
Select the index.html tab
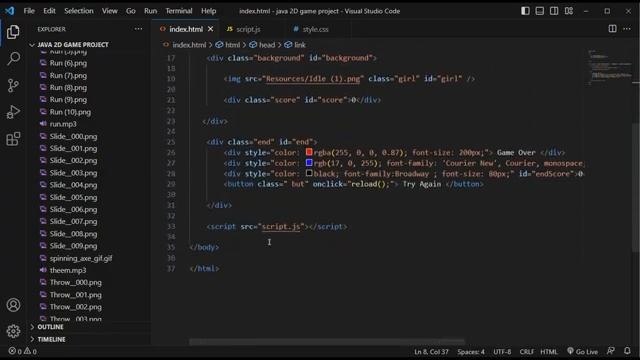click(x=186, y=29)
